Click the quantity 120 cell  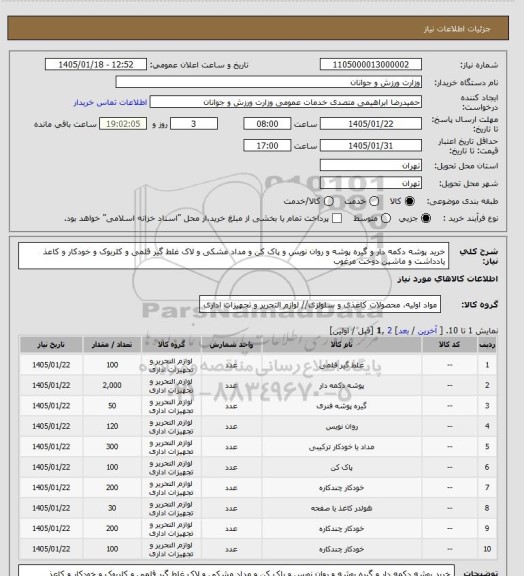[112, 426]
